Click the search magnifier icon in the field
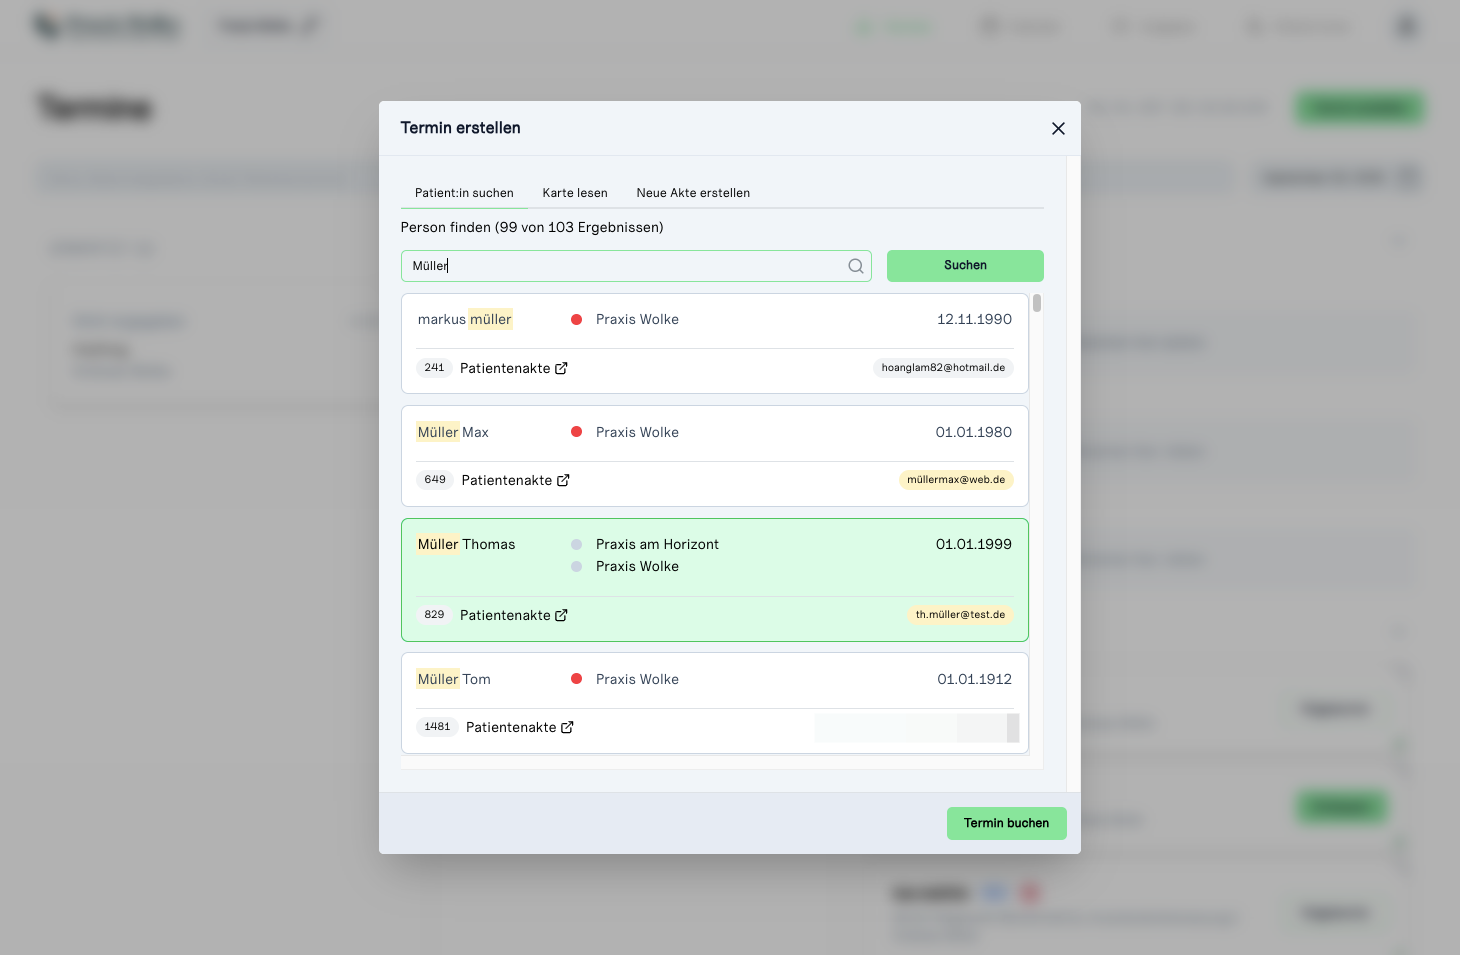This screenshot has height=955, width=1460. point(856,266)
